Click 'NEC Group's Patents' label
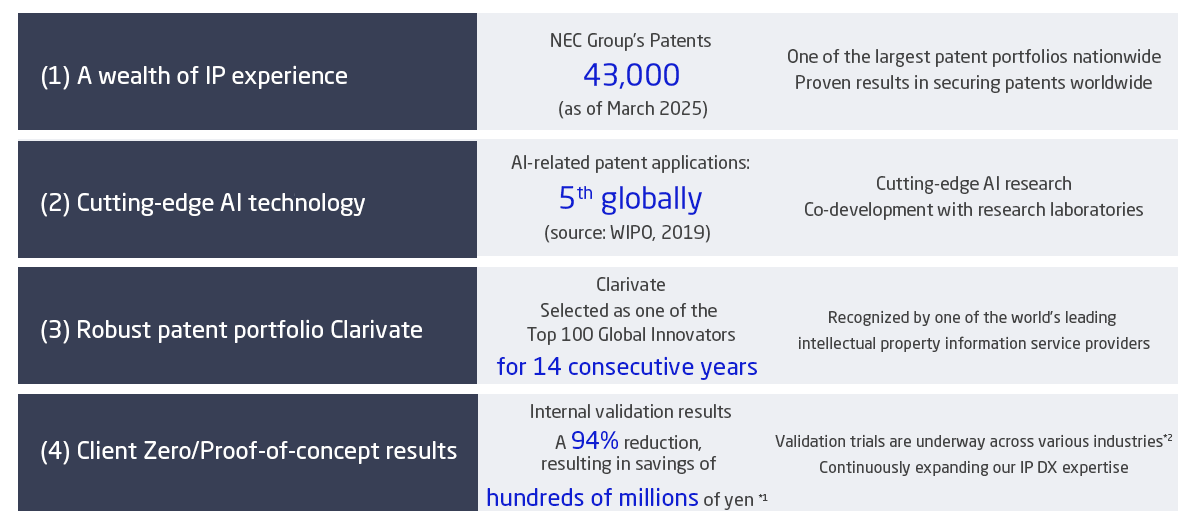The width and height of the screenshot is (1200, 525). [631, 41]
